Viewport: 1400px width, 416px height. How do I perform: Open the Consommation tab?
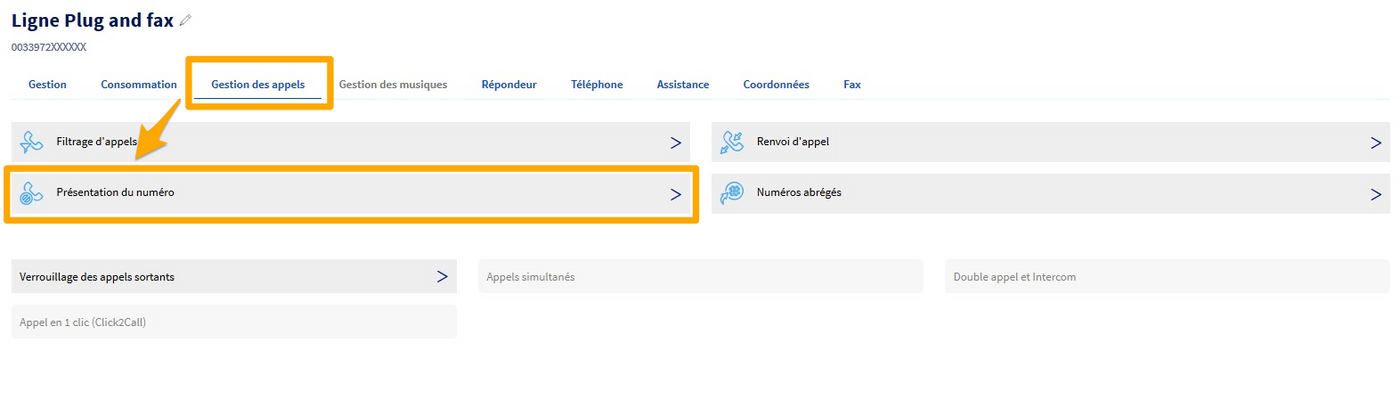pos(139,85)
